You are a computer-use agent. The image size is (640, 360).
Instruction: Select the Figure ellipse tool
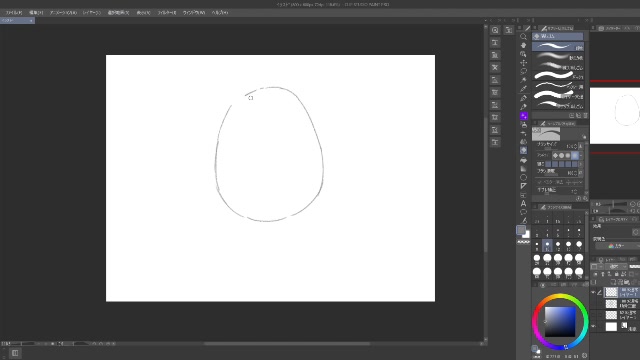tap(523, 178)
